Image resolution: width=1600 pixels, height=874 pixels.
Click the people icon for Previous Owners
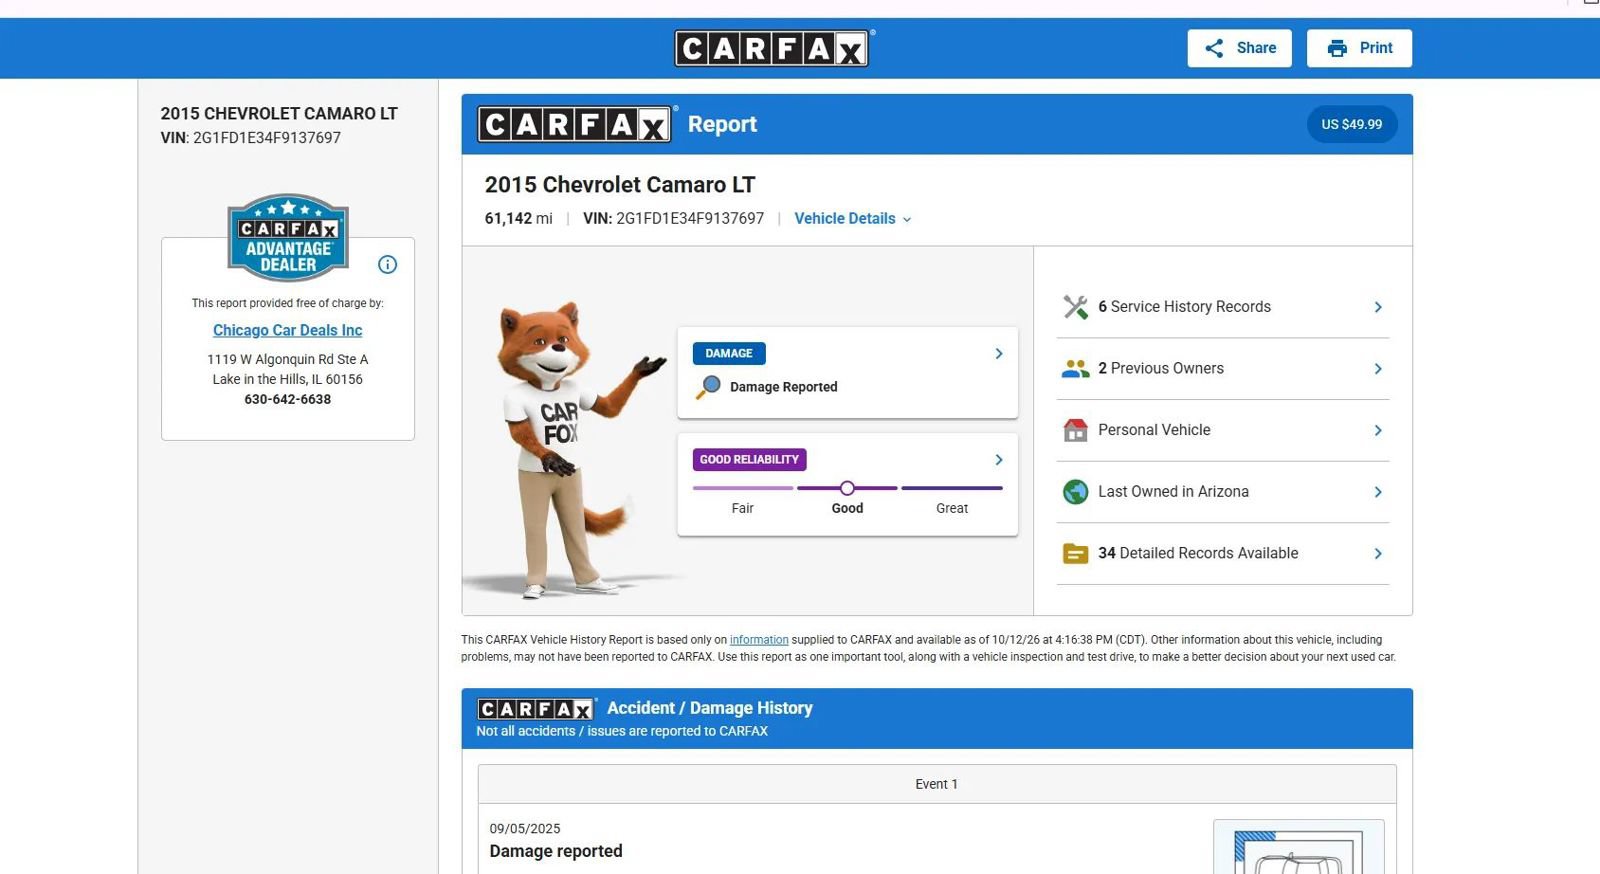click(x=1075, y=369)
